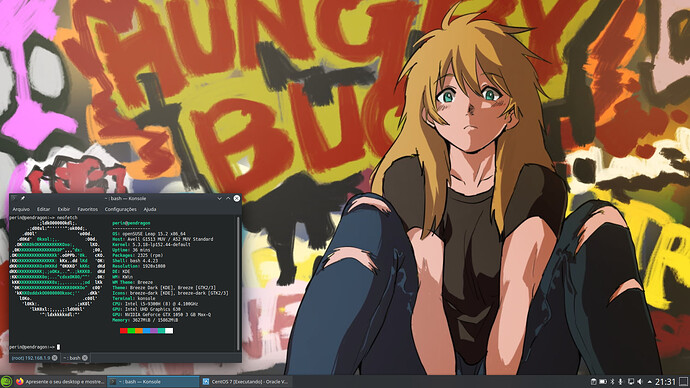The height and width of the screenshot is (388, 690).
Task: Open the volume control tray icon
Action: 639,381
